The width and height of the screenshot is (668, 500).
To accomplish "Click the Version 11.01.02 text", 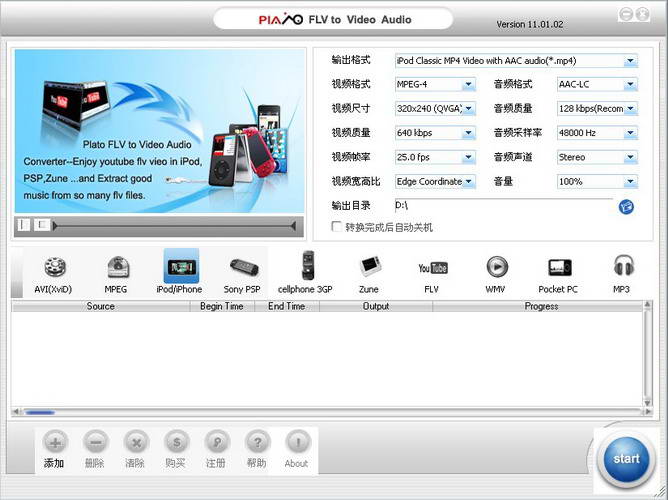I will pyautogui.click(x=530, y=24).
